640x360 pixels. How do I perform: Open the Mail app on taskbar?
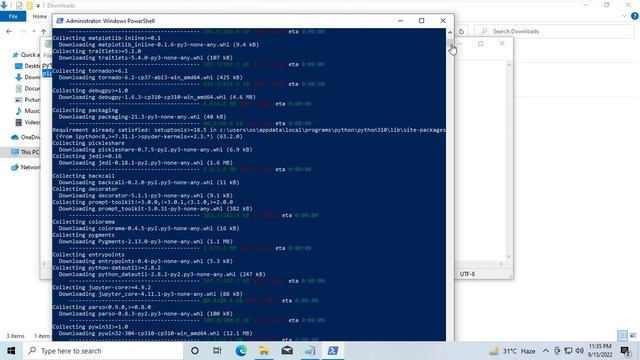coord(287,351)
